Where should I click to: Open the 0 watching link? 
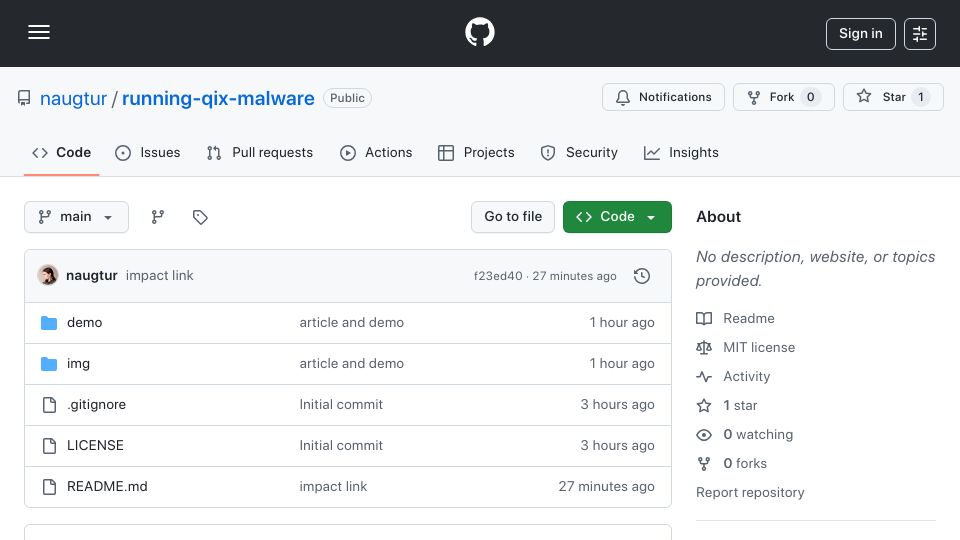[x=744, y=435]
